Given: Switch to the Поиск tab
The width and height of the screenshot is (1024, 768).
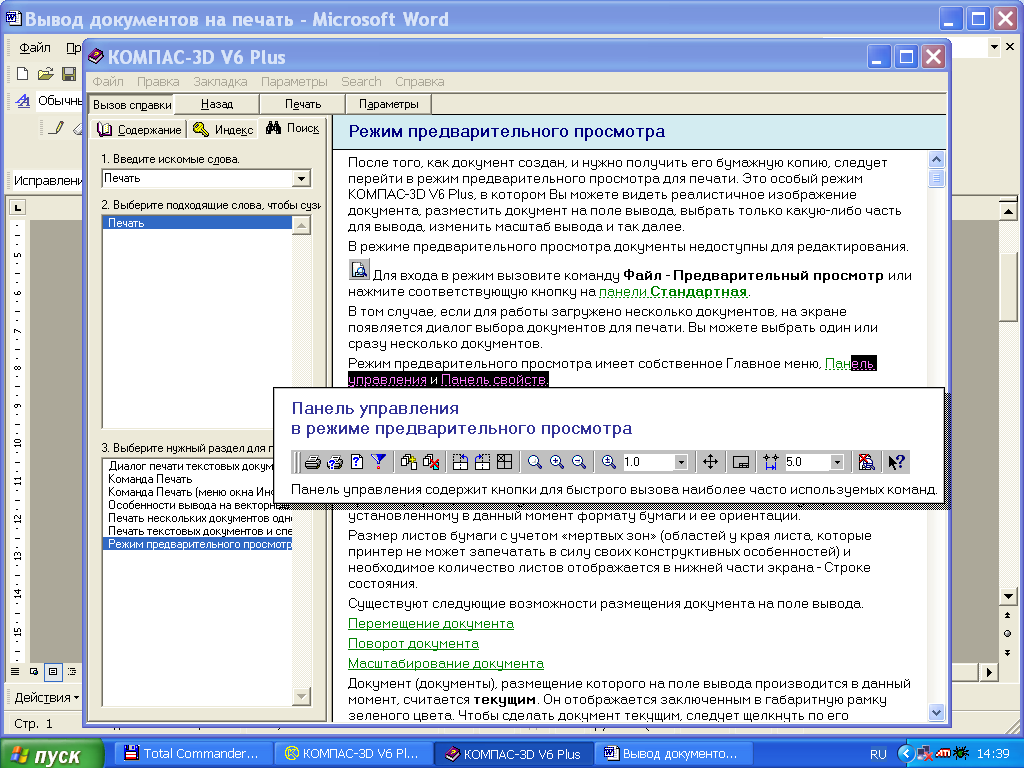Looking at the screenshot, I should (x=293, y=128).
